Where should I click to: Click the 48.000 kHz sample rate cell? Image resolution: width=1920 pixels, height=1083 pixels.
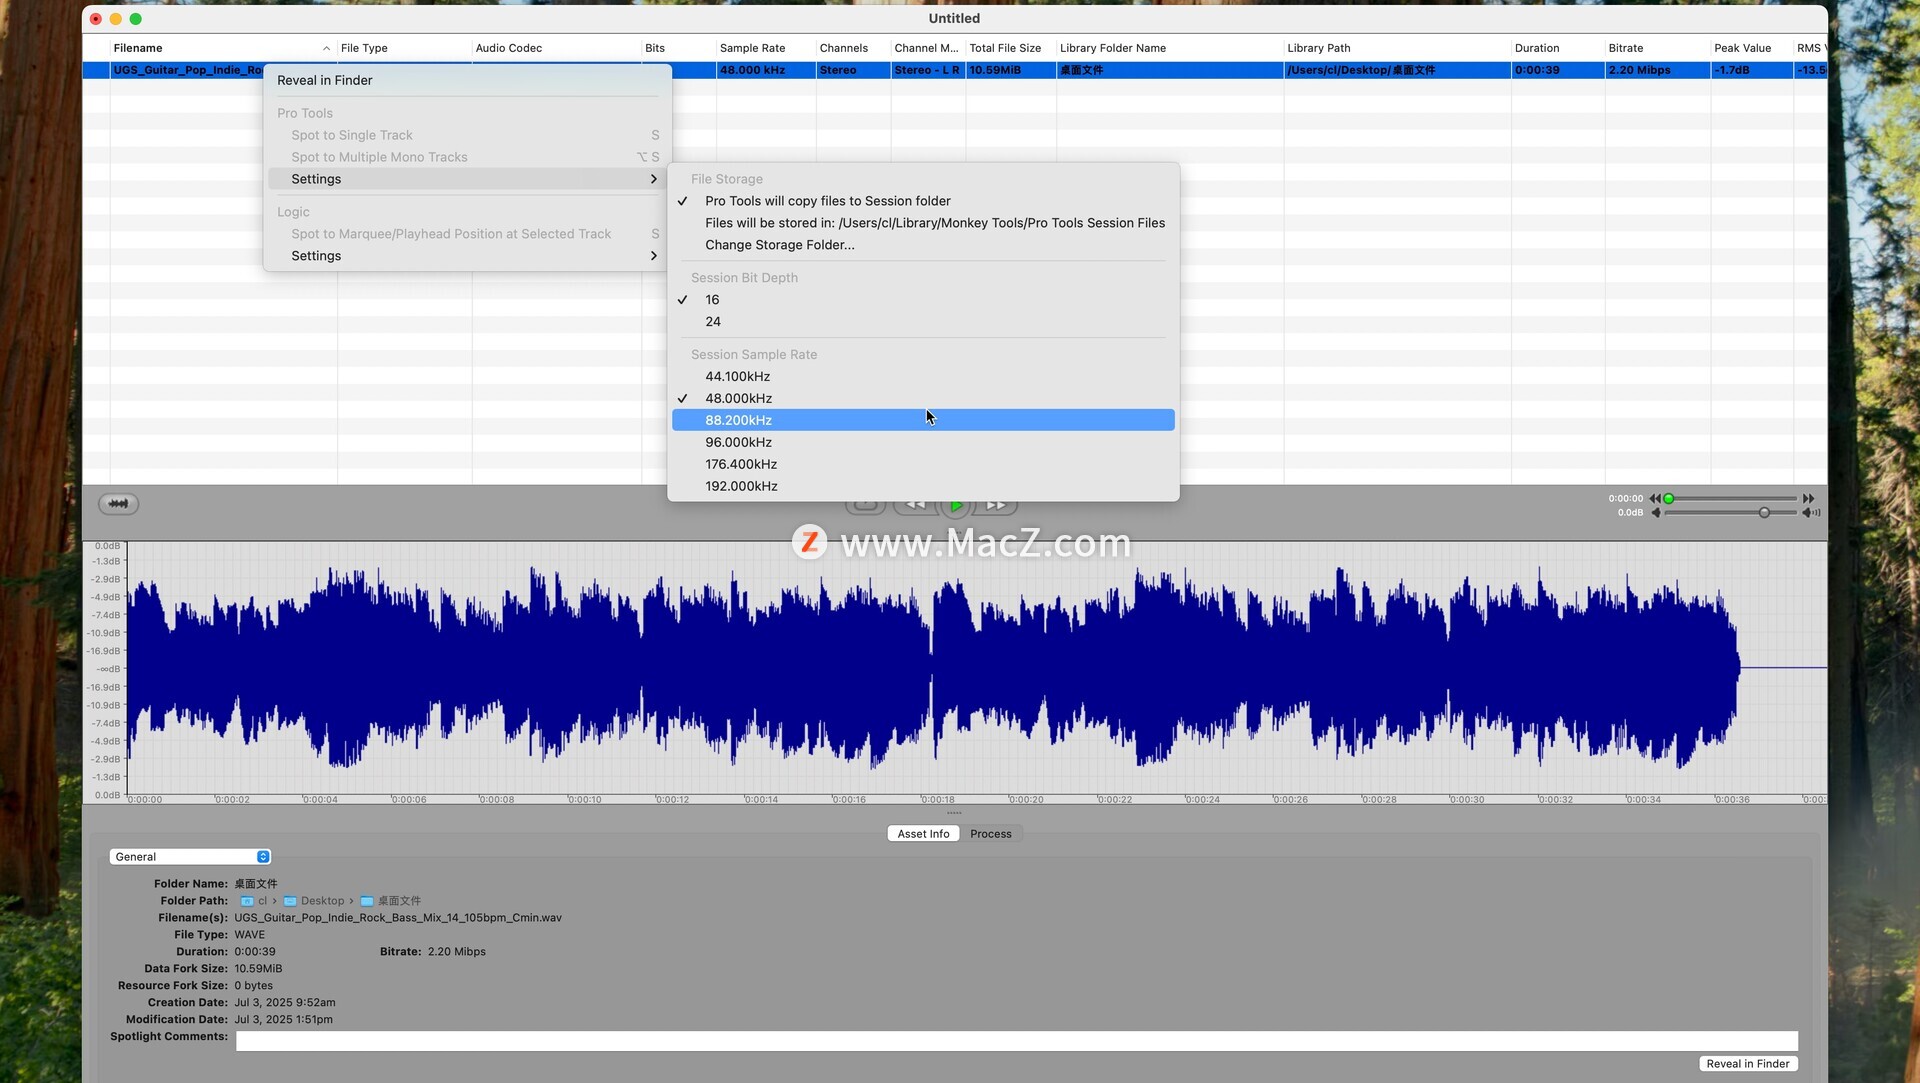point(765,70)
